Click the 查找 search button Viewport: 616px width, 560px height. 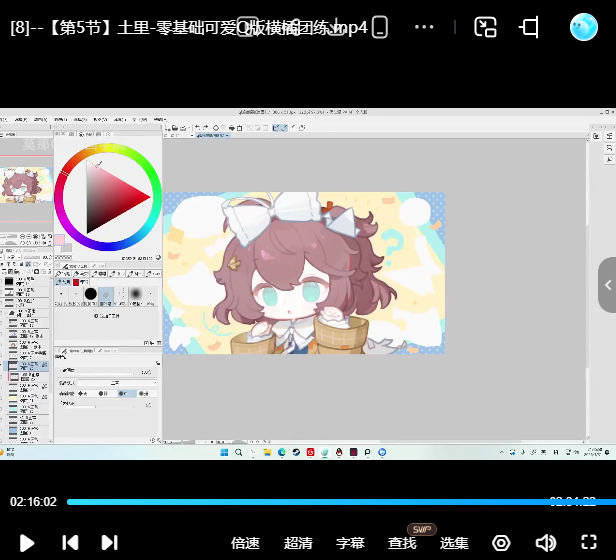click(x=402, y=543)
